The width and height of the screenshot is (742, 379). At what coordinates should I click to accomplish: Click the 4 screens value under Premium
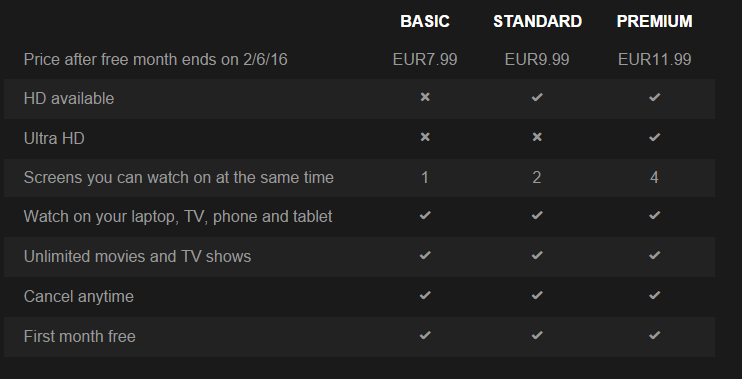[654, 177]
